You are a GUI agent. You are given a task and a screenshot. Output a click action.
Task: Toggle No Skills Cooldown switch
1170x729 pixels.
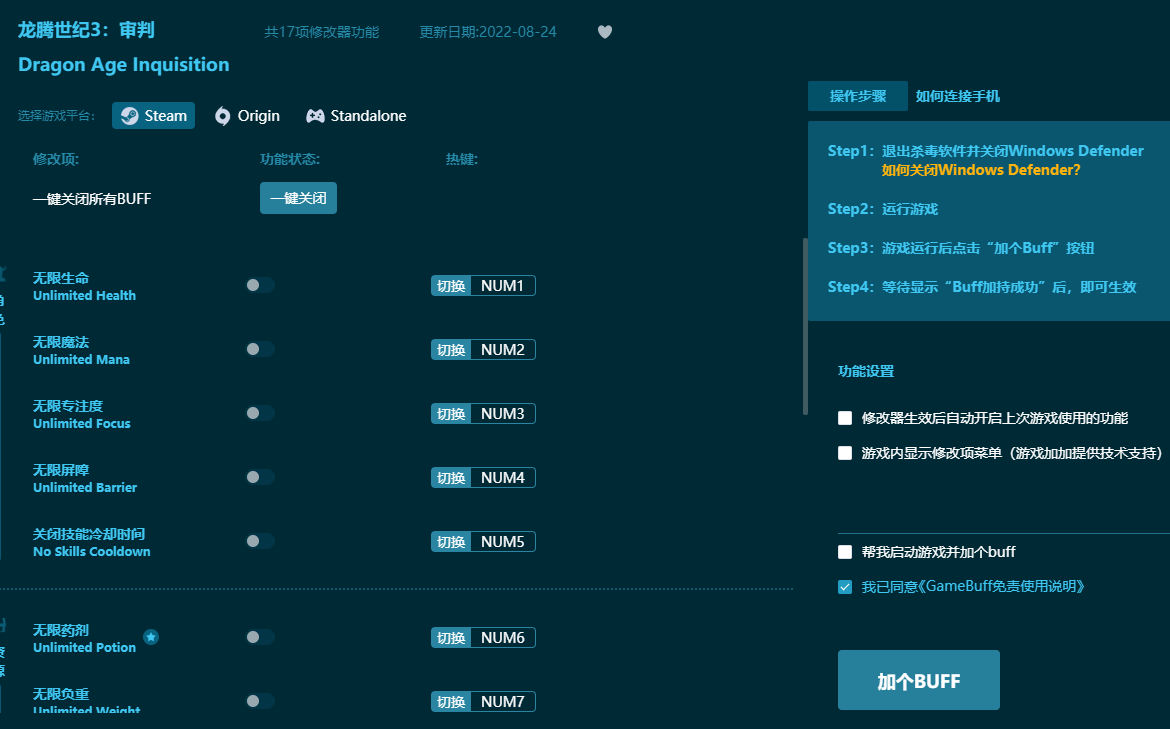point(260,542)
